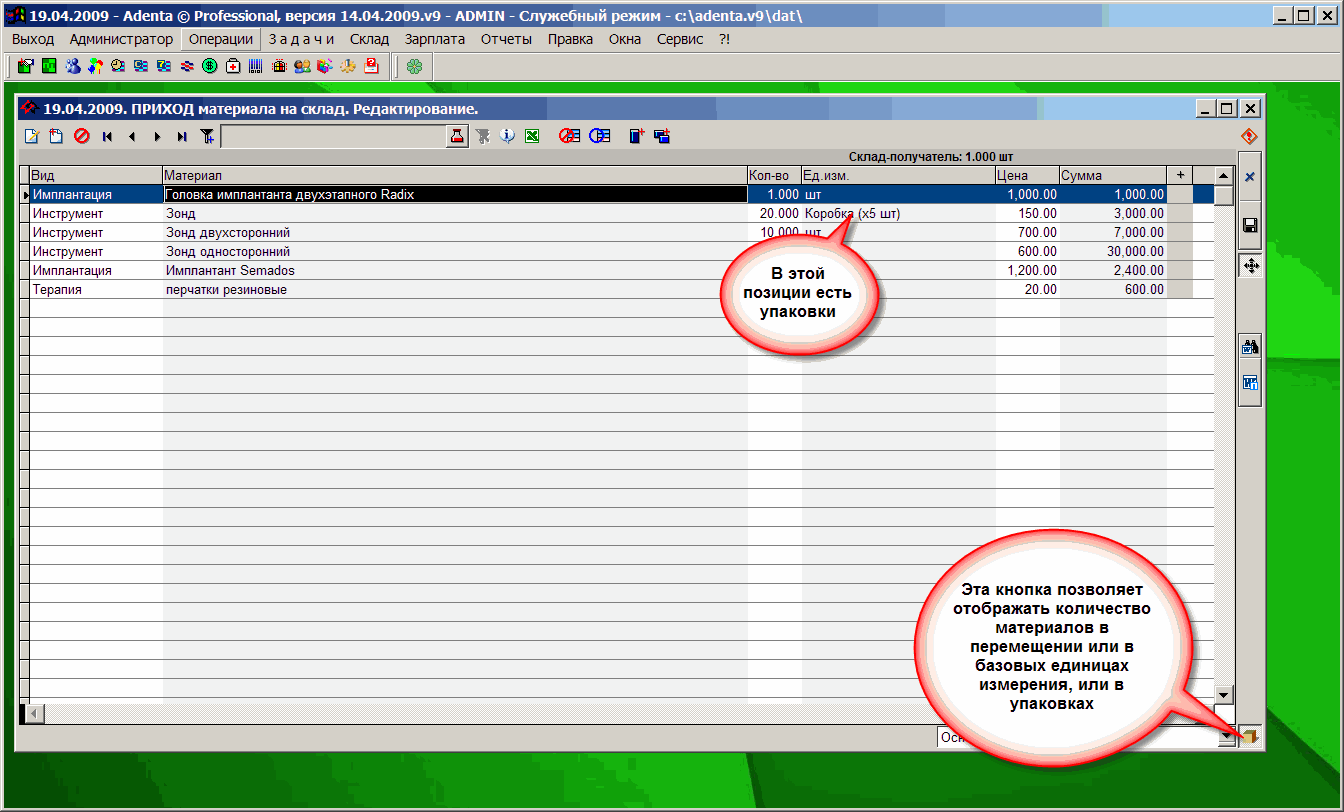Jump to the first record arrow

pos(107,136)
